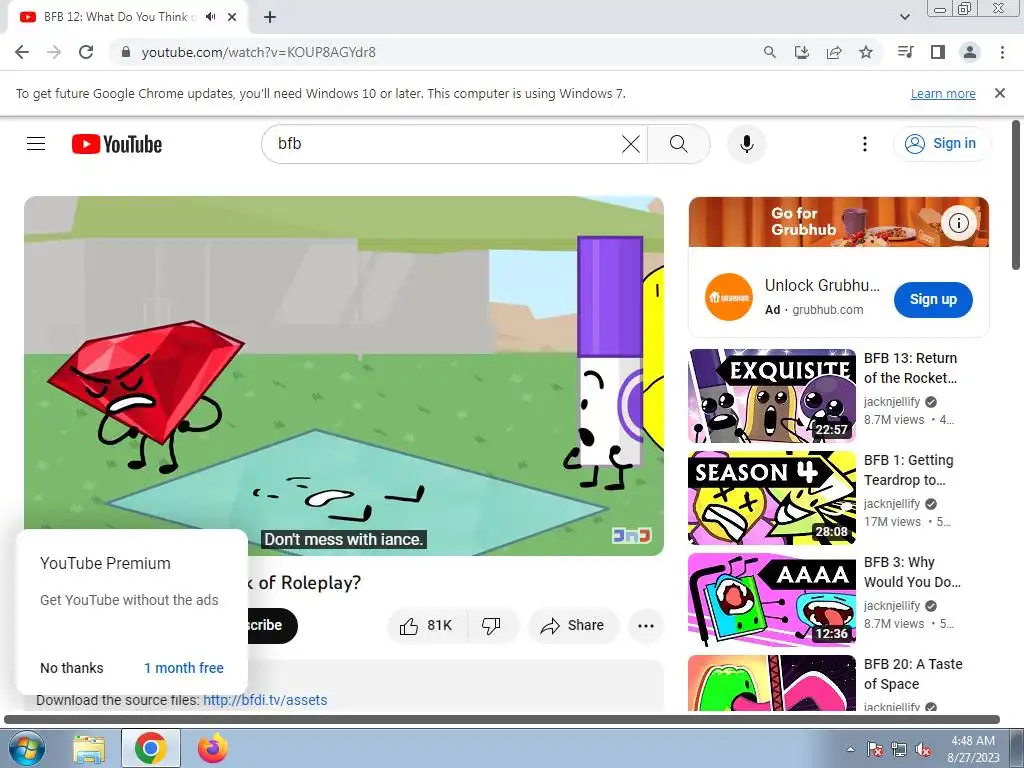Go back in browser history

(x=22, y=52)
